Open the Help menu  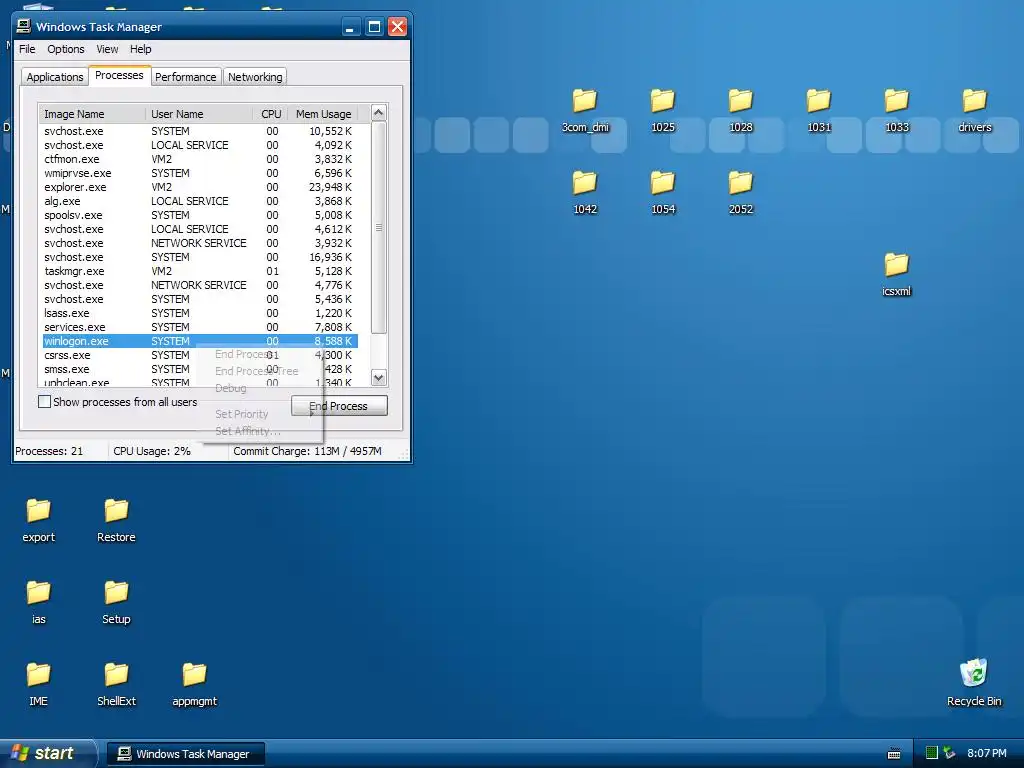coord(140,49)
